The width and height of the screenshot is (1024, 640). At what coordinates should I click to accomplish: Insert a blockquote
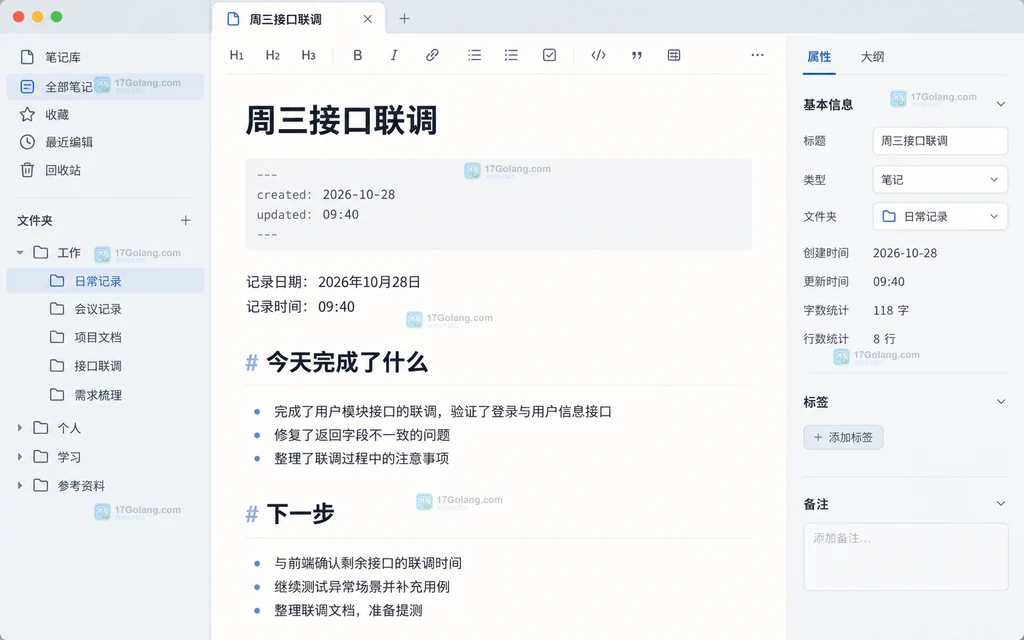coord(637,56)
